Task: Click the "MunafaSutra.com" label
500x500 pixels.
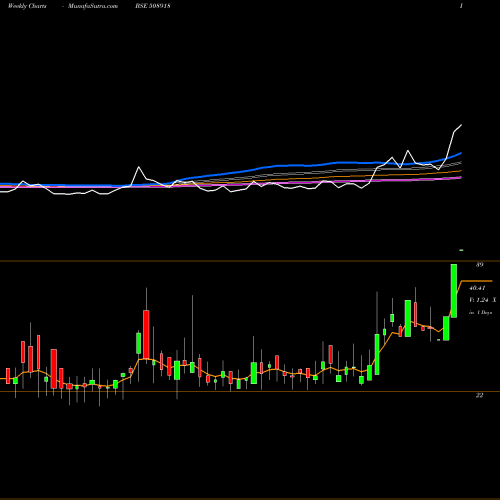Action: click(93, 6)
